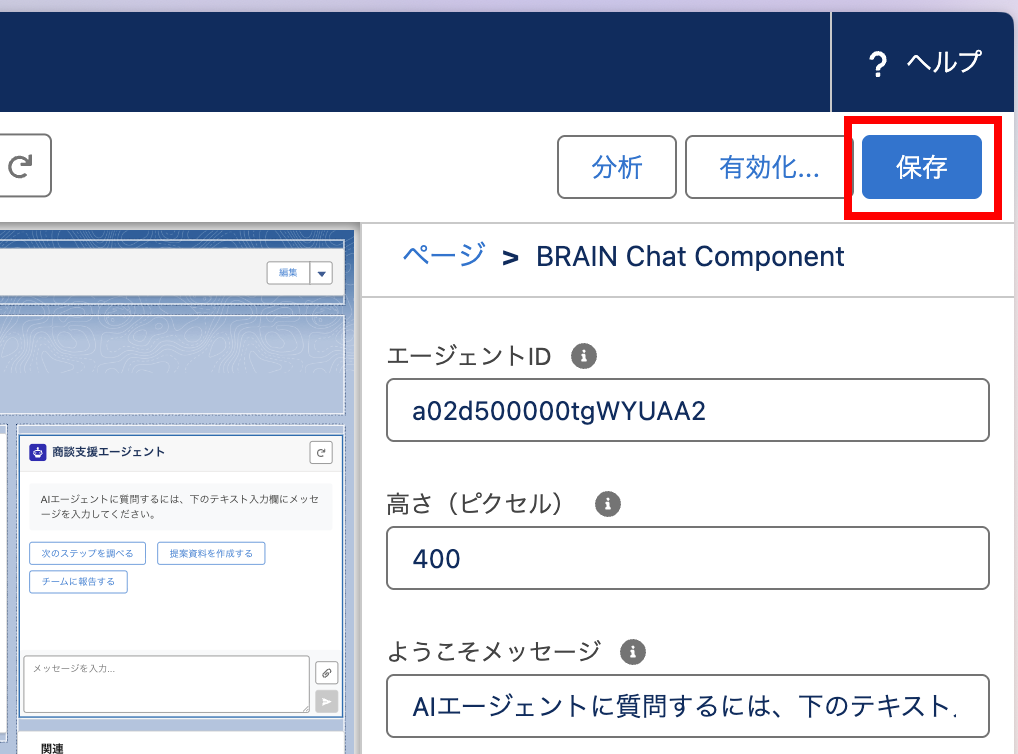Click the ようこそメッセージ text field
The image size is (1018, 754).
point(687,706)
